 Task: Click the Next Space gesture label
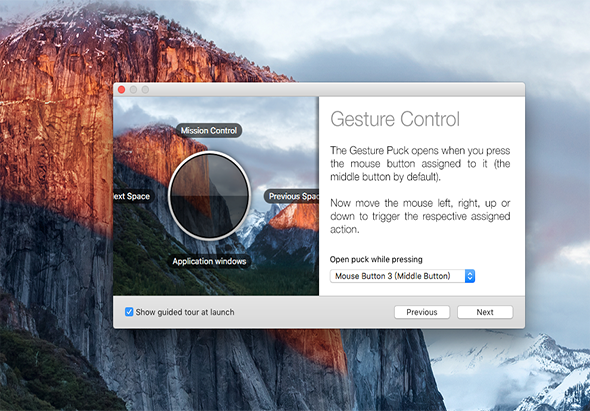point(133,196)
